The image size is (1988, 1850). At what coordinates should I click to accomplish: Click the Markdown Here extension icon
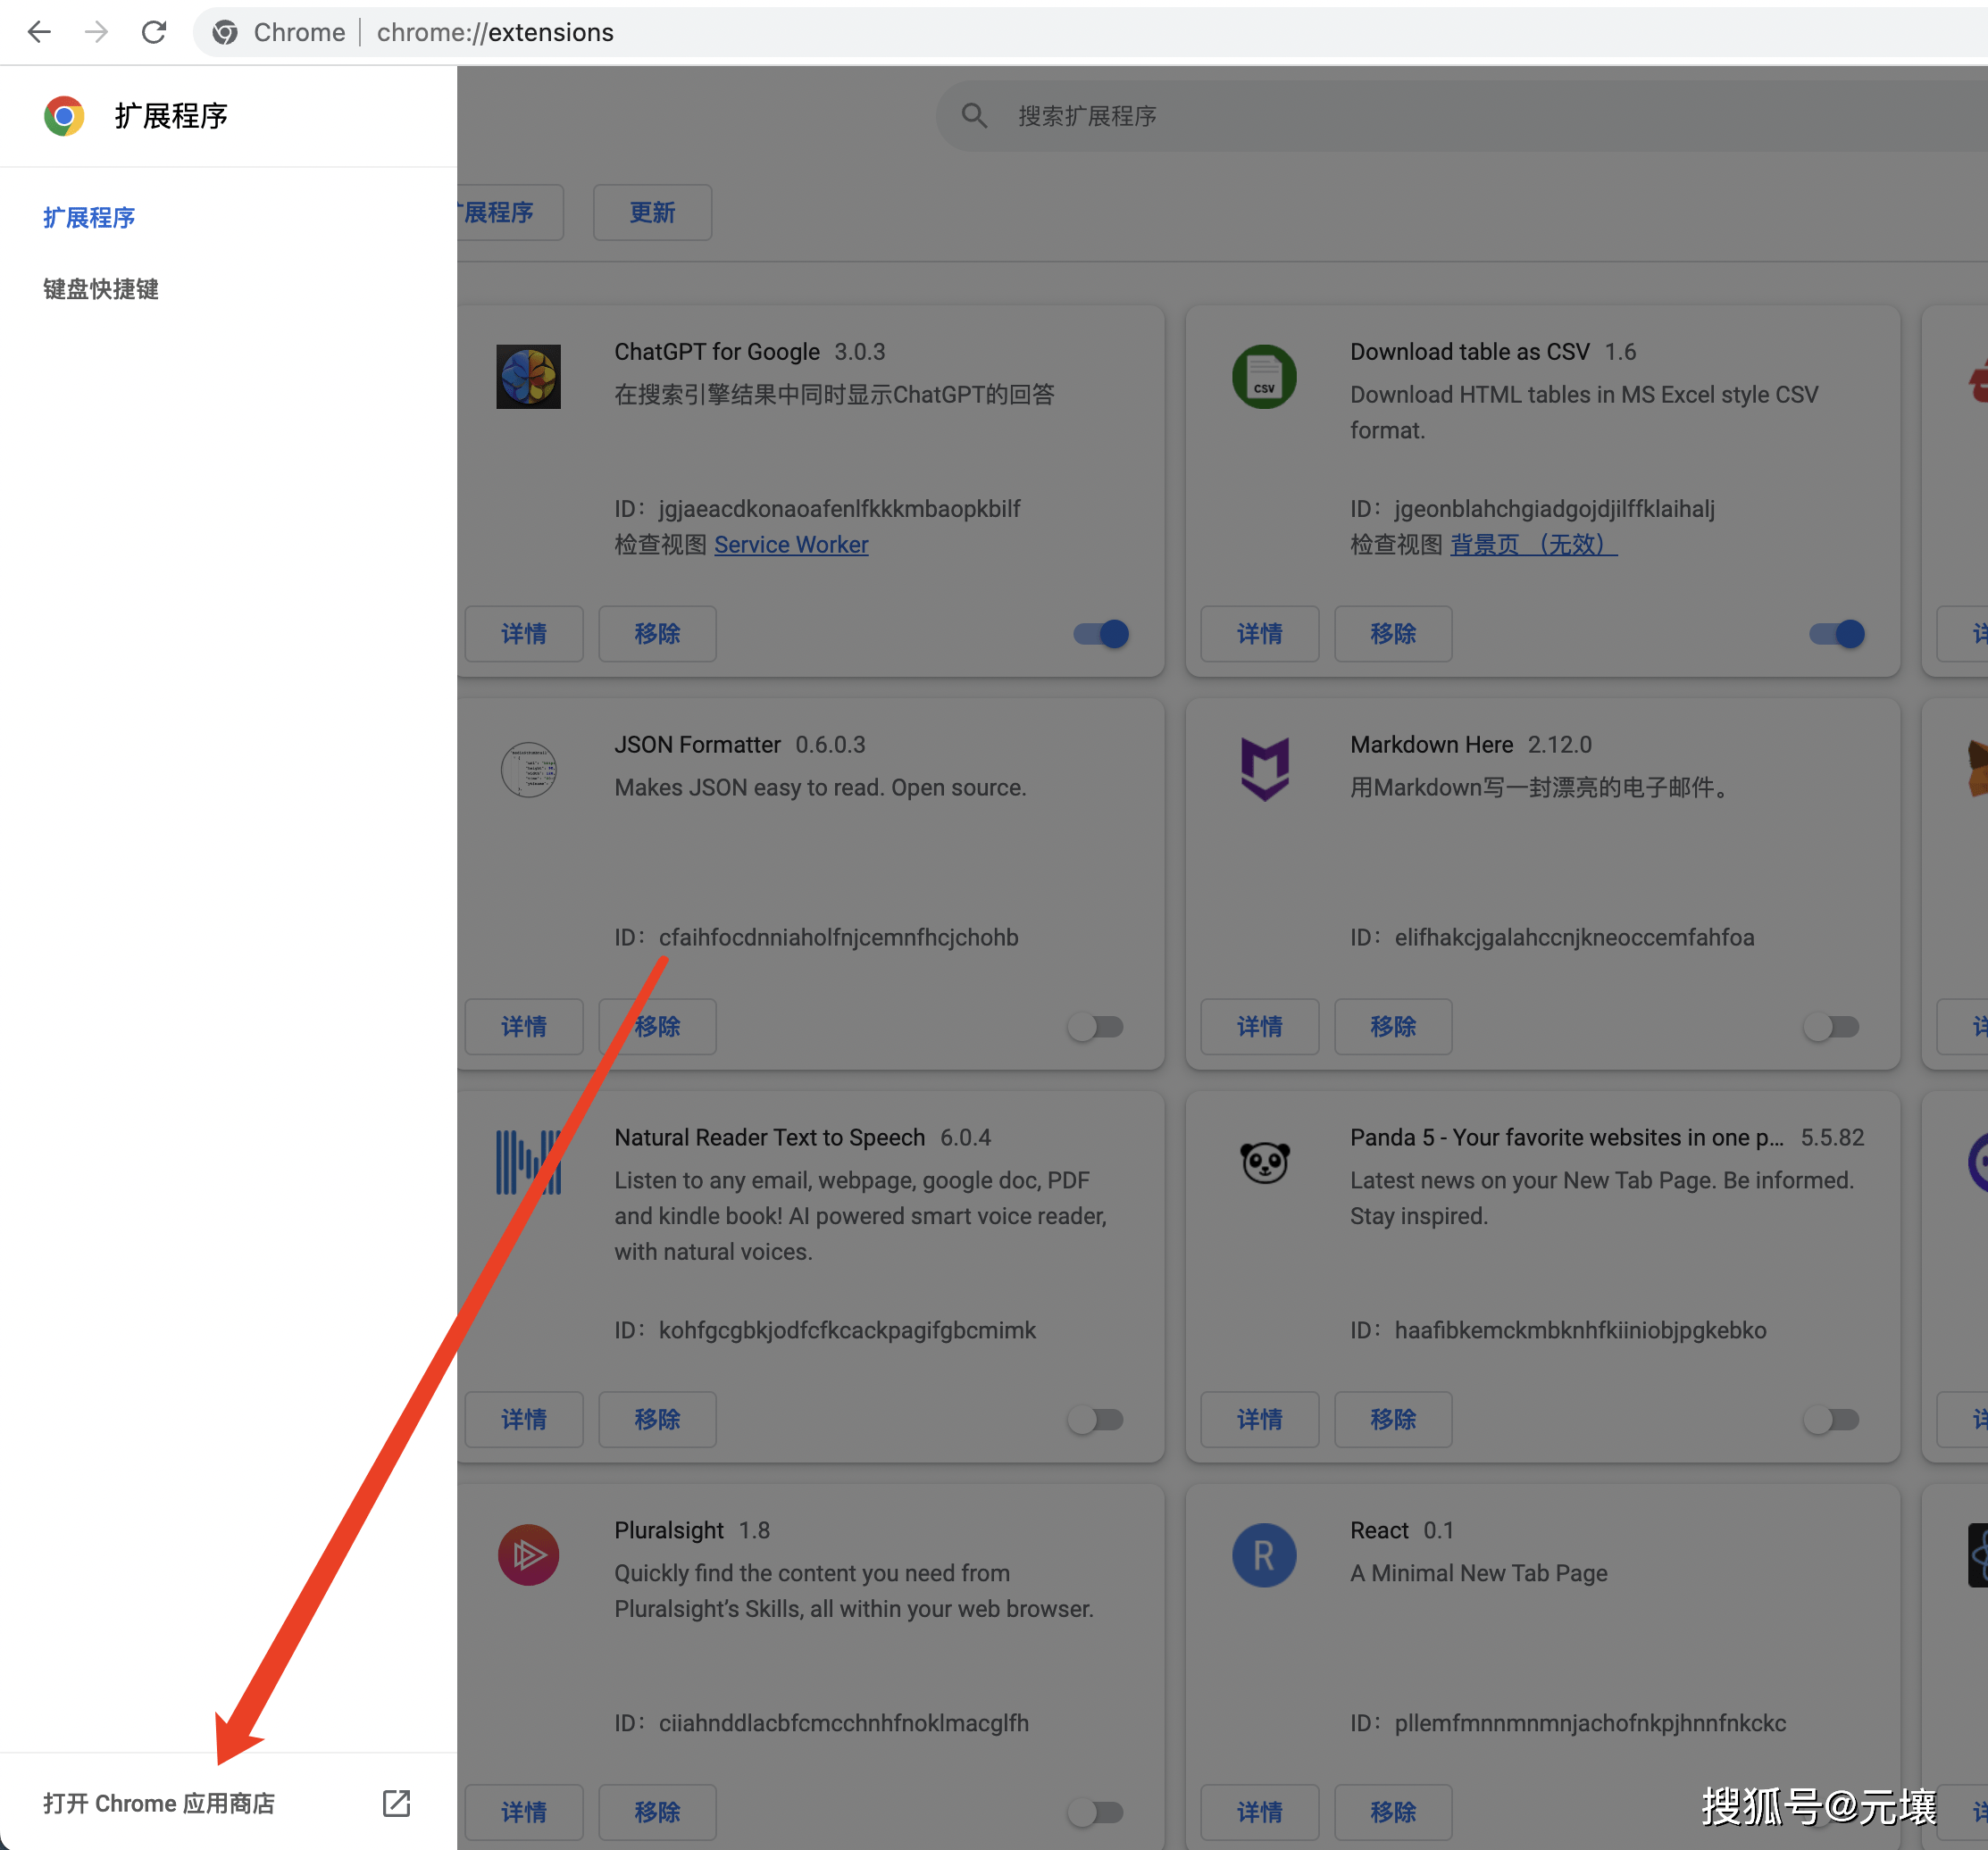tap(1264, 768)
